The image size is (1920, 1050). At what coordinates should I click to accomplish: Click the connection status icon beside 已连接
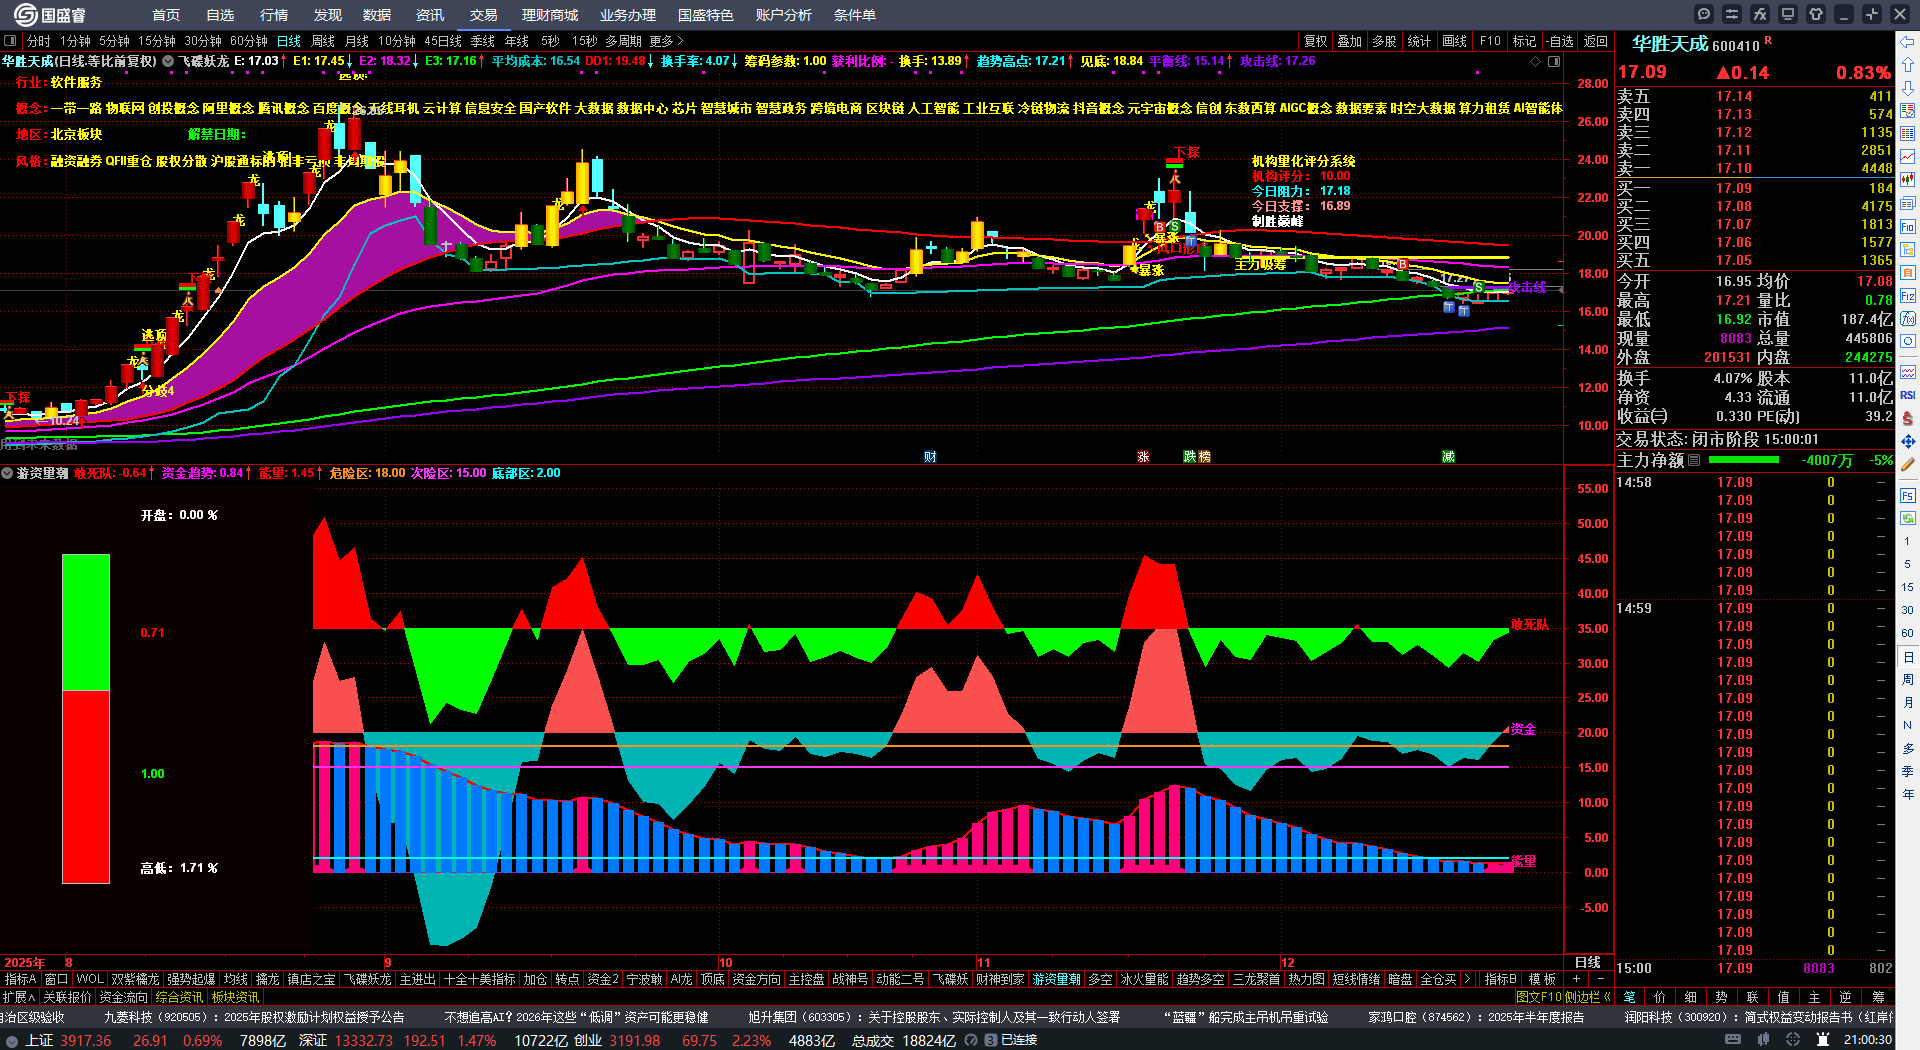pos(990,1040)
